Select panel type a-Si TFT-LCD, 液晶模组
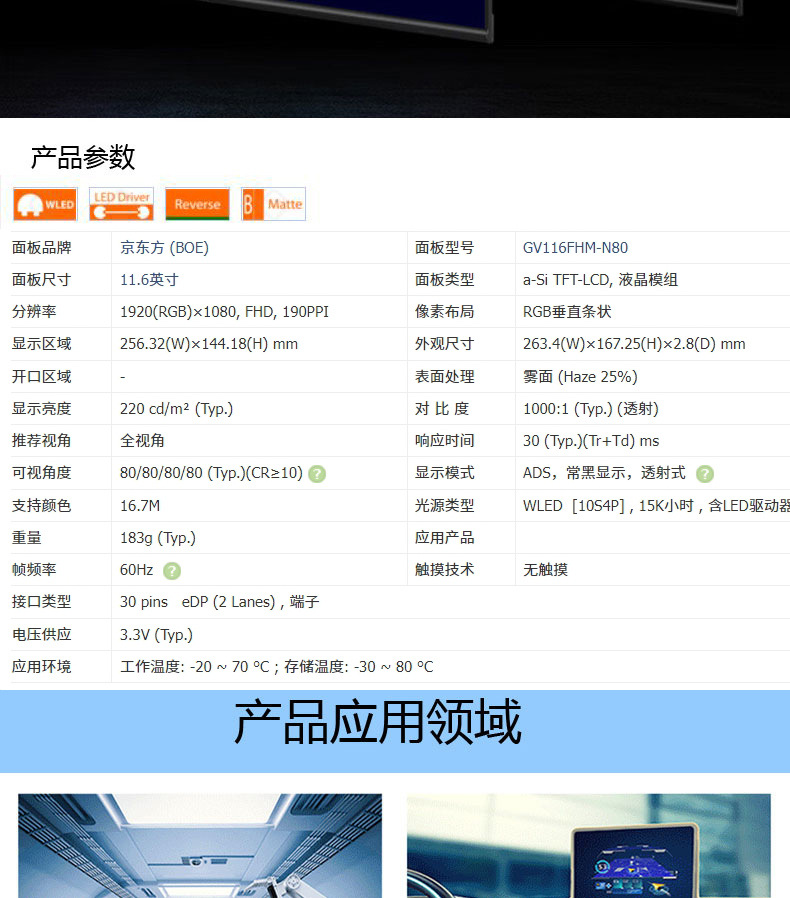Viewport: 790px width, 898px height. point(600,279)
